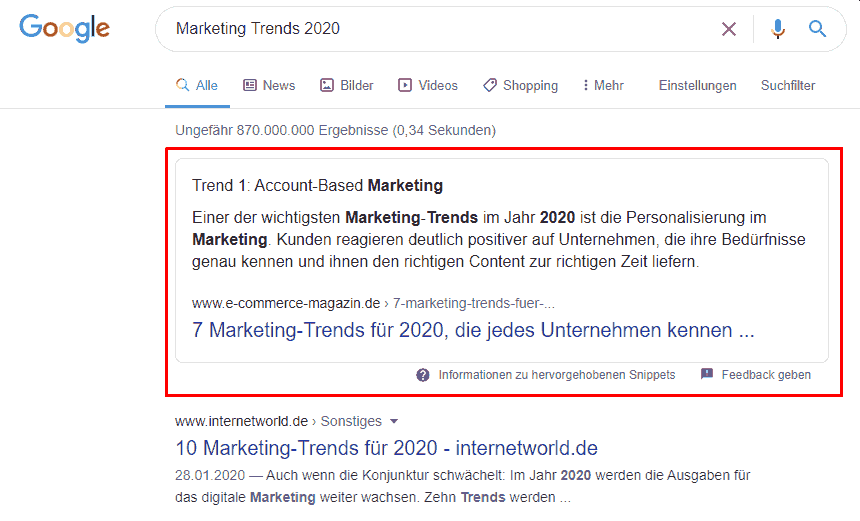Click the Feedback geben flag icon
860x521 pixels.
707,374
